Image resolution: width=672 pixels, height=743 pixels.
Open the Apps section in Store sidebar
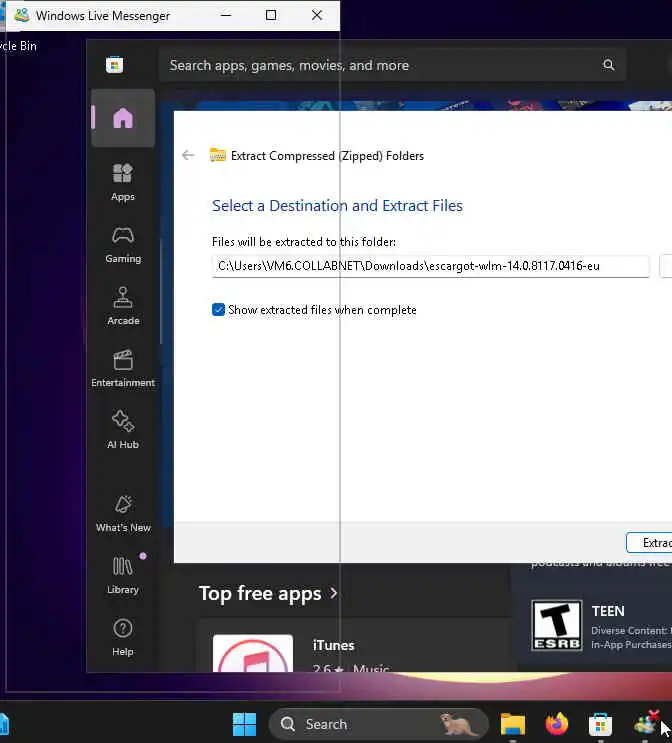123,182
